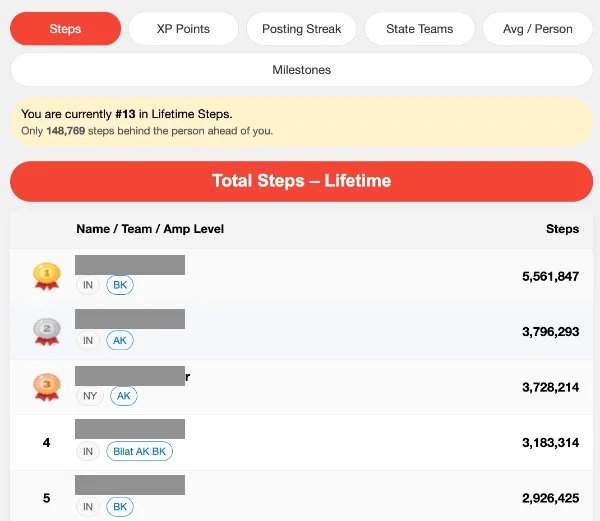Click the redacted name in rank 1 row
This screenshot has width=600, height=521.
(130, 265)
